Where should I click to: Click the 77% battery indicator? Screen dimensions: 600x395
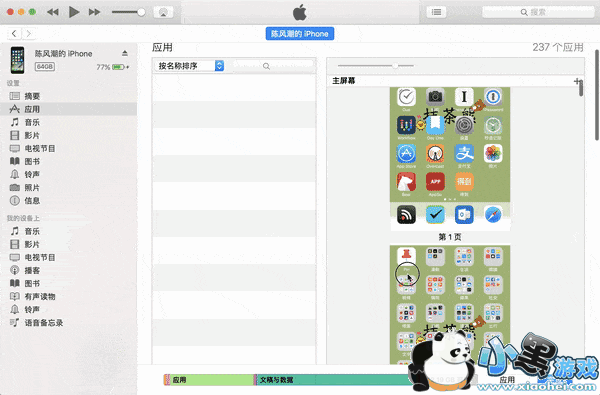[112, 67]
